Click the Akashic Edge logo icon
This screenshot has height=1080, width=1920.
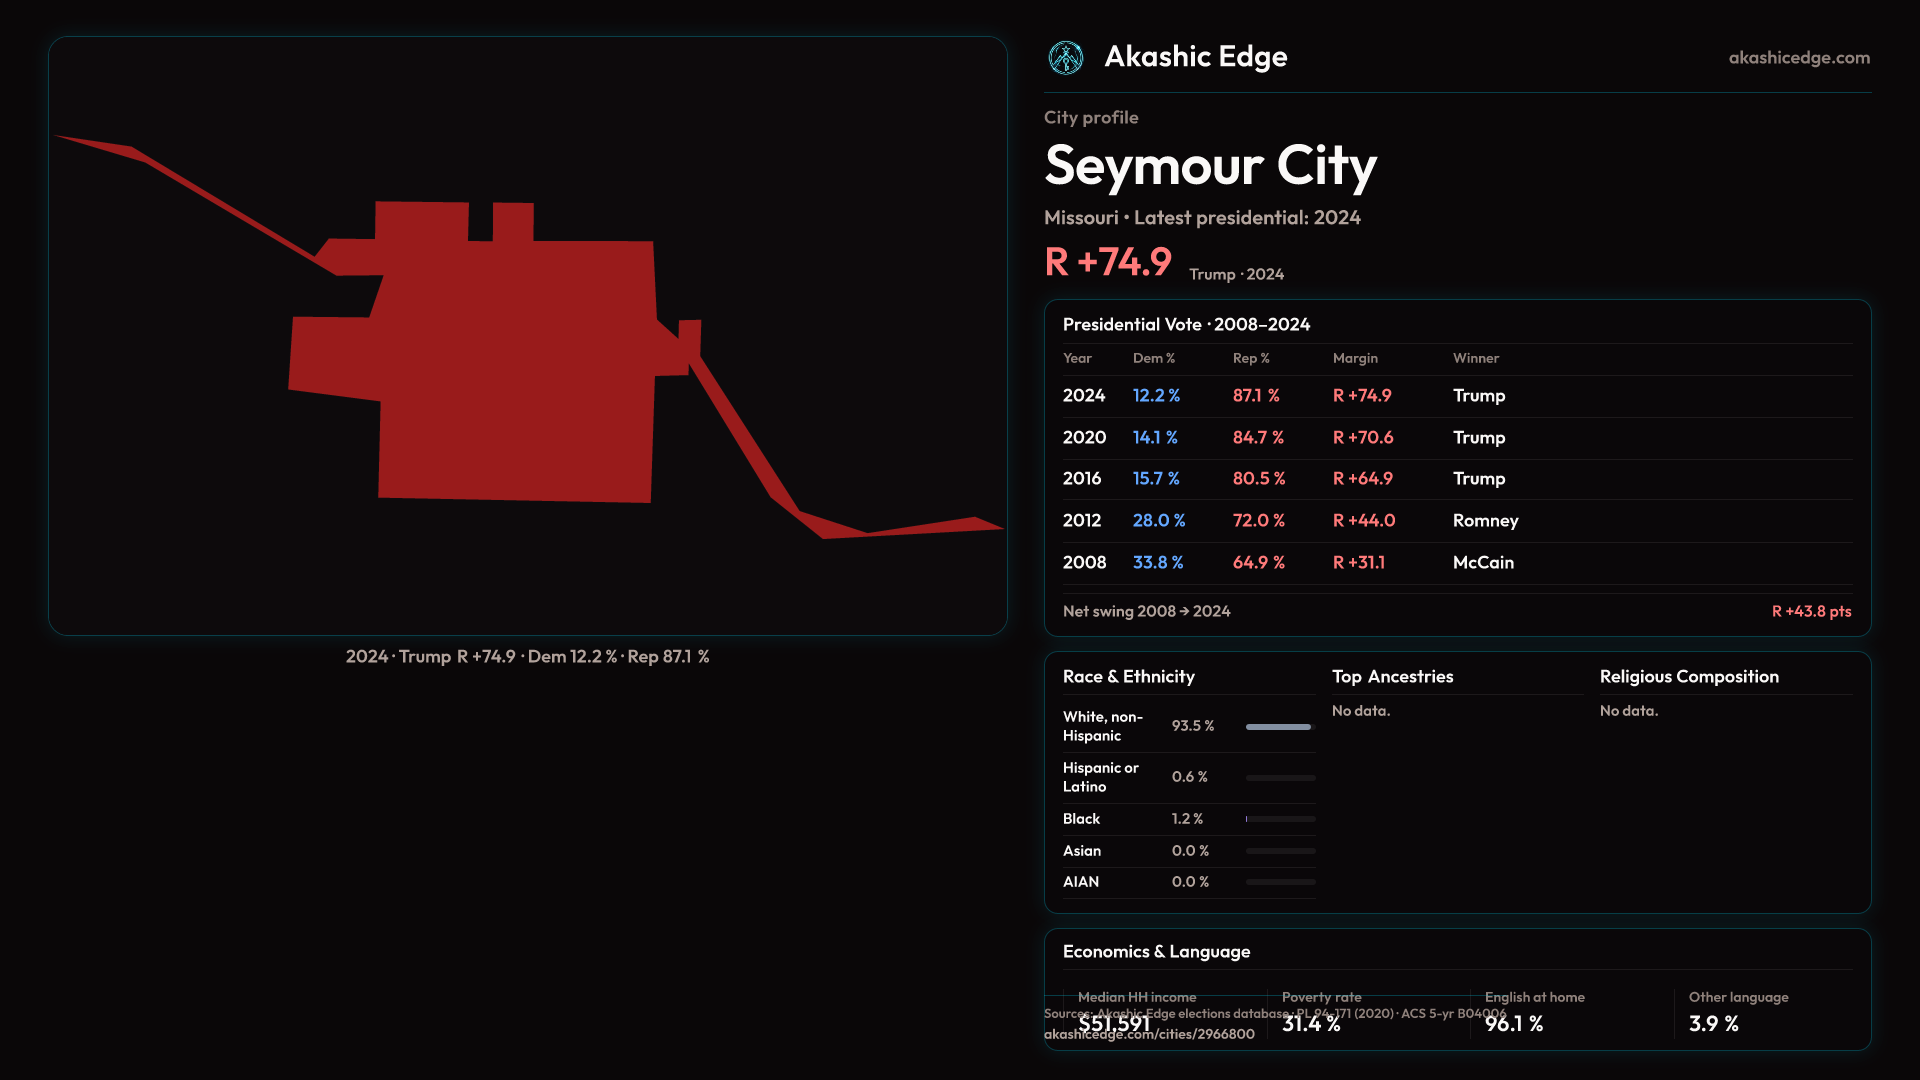1065,58
